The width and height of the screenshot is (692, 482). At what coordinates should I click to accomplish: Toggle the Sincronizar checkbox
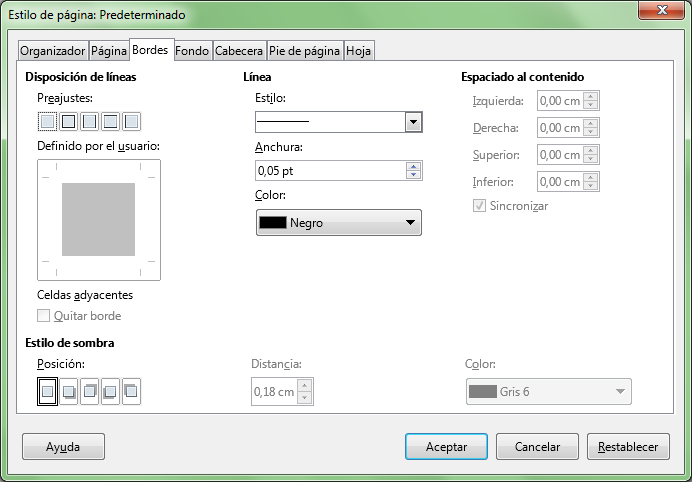coord(480,206)
